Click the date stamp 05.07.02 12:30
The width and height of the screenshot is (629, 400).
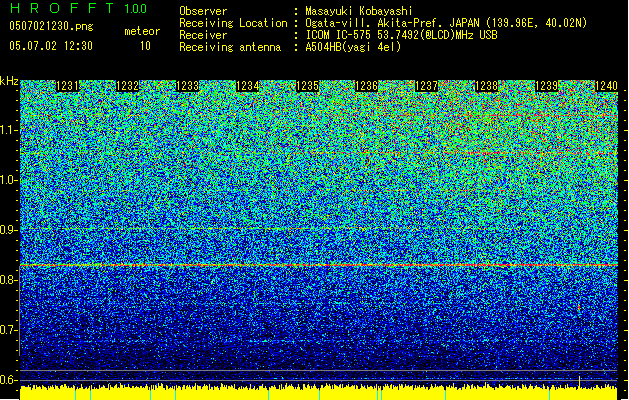51,46
